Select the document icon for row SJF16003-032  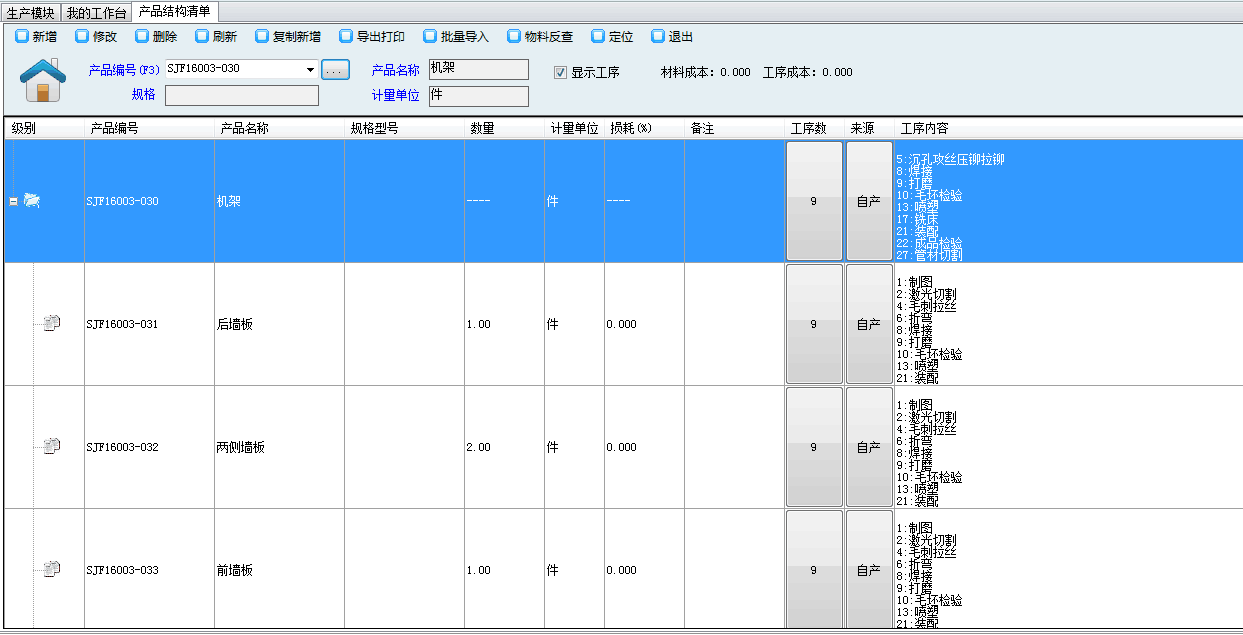[52, 446]
